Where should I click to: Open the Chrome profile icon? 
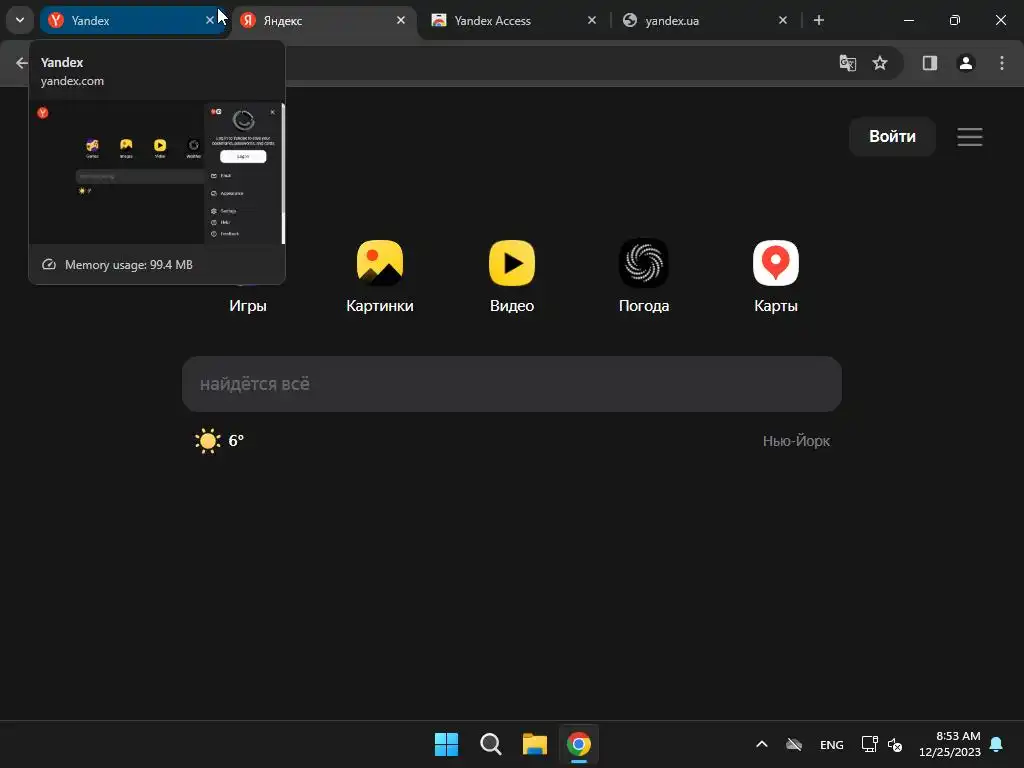coord(966,63)
